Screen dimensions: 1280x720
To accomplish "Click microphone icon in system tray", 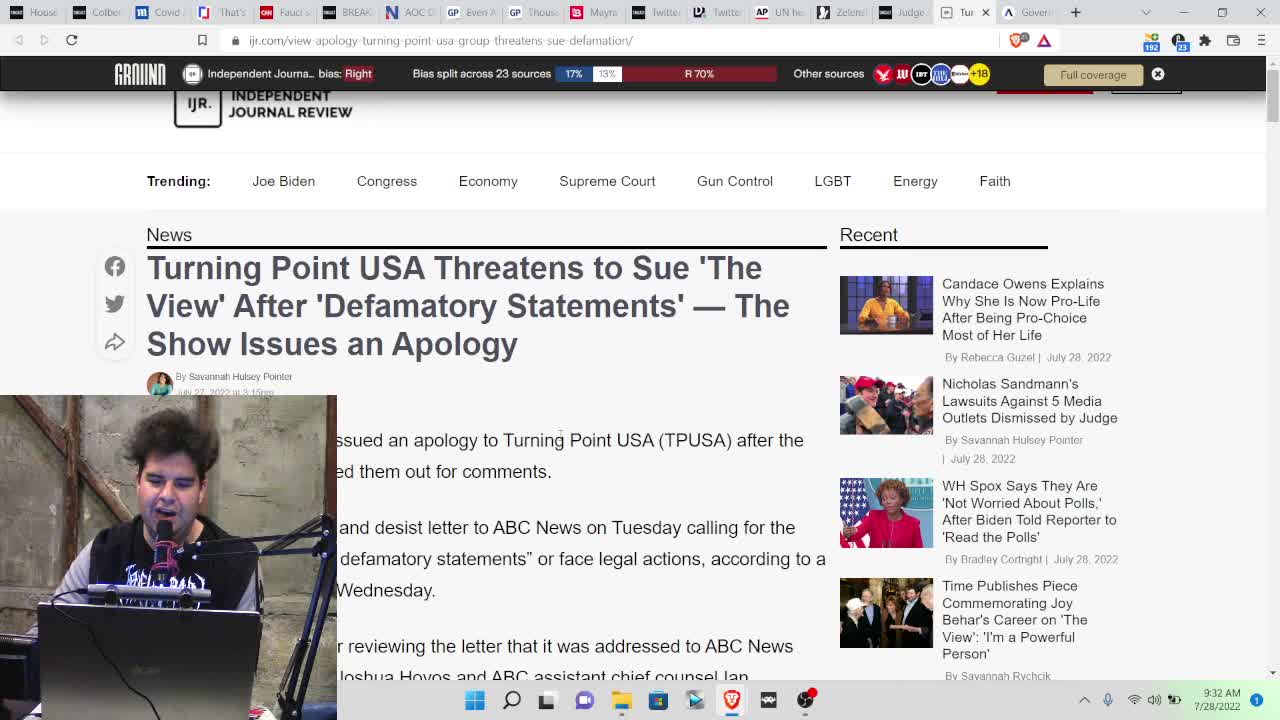I will tap(1108, 700).
